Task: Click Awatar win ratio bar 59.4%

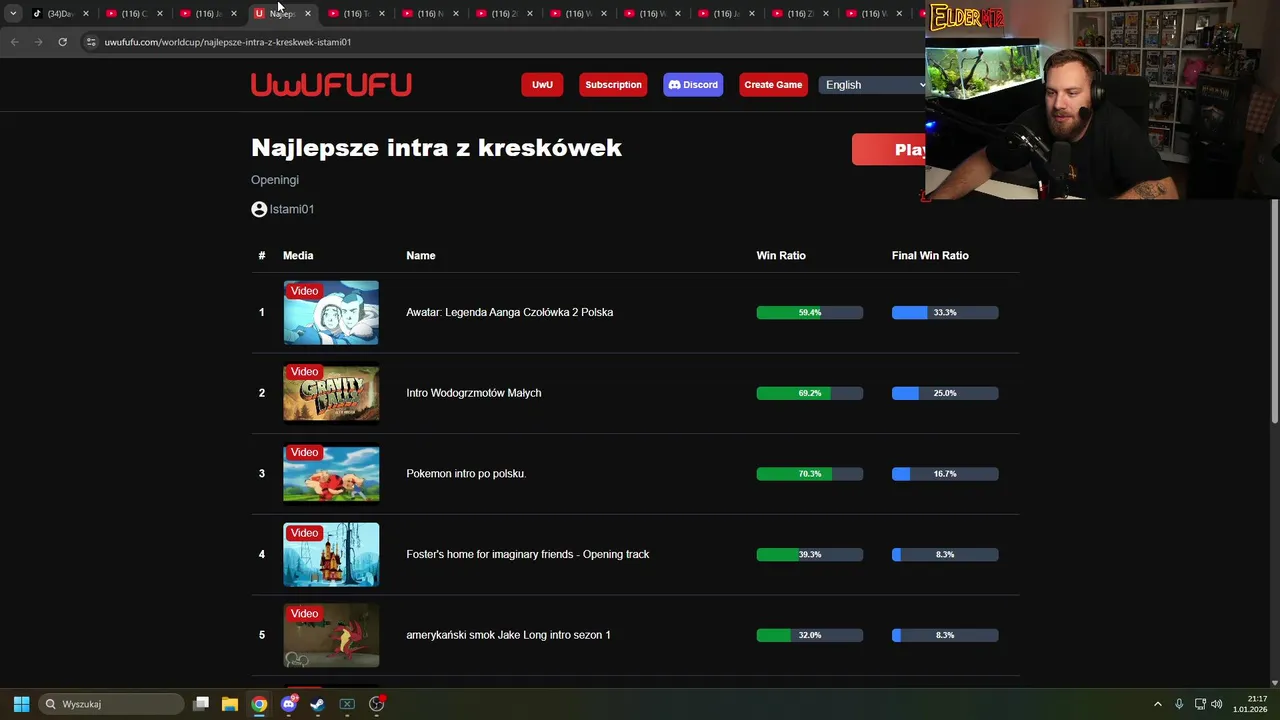Action: [x=810, y=313]
